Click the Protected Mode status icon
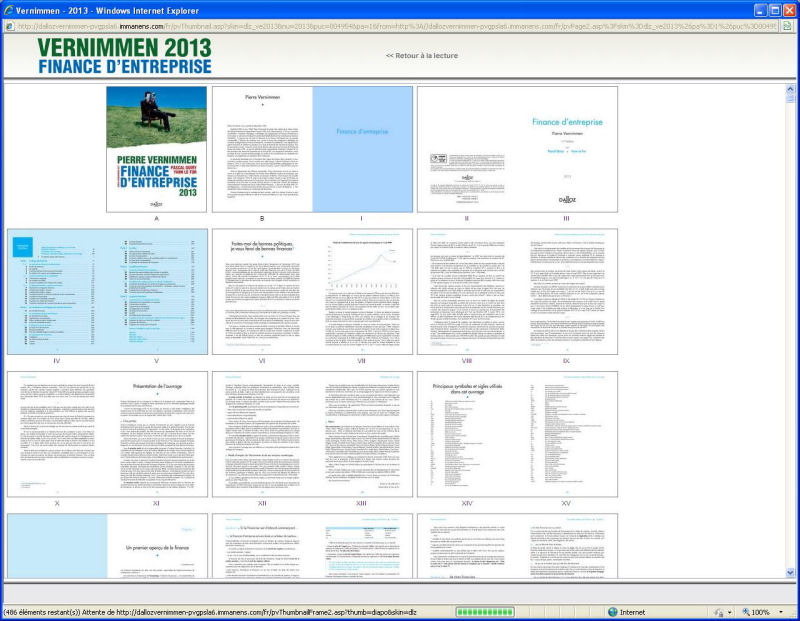This screenshot has height=621, width=800. tap(719, 612)
